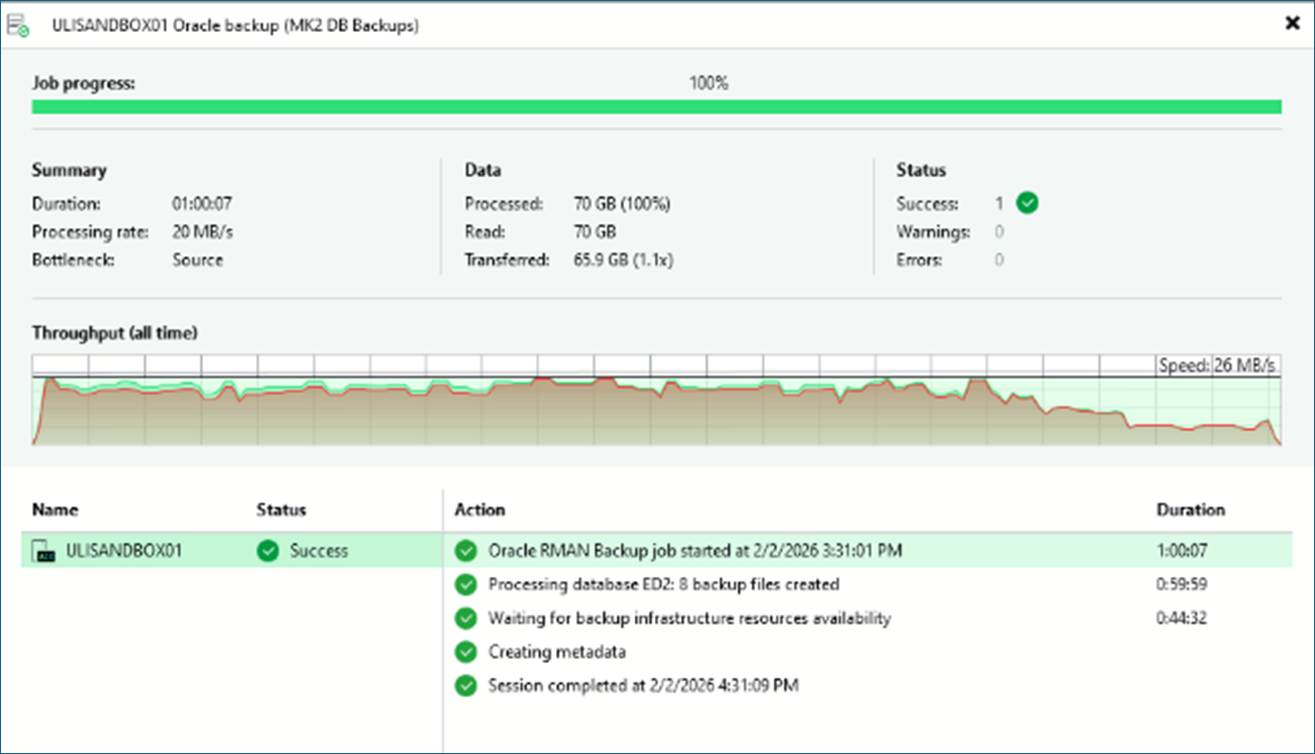Click the Success text in ULISANDBOX01 row
Image resolution: width=1315 pixels, height=754 pixels.
[x=319, y=550]
